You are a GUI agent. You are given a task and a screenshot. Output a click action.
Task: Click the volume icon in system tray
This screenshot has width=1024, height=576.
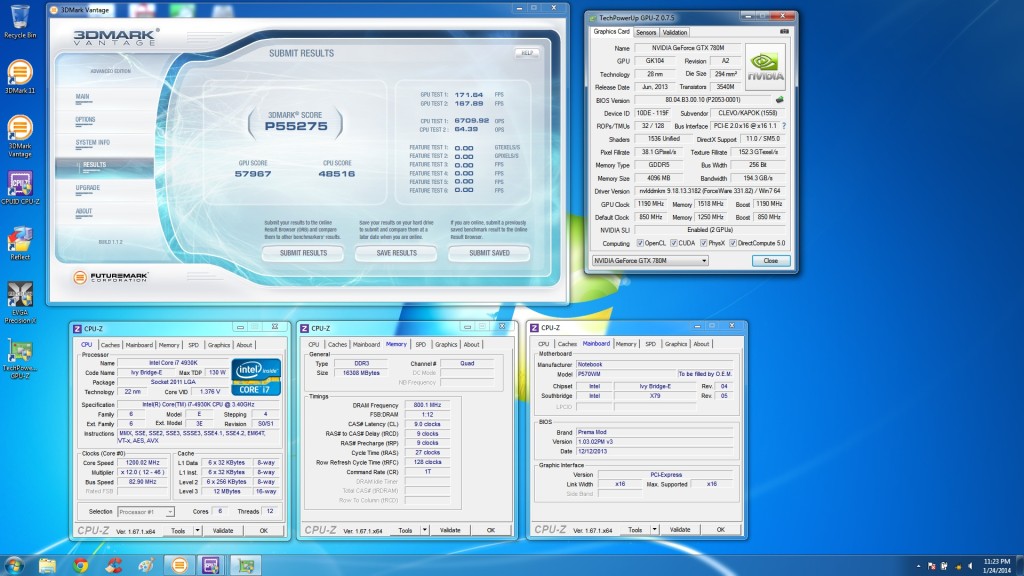pos(970,566)
